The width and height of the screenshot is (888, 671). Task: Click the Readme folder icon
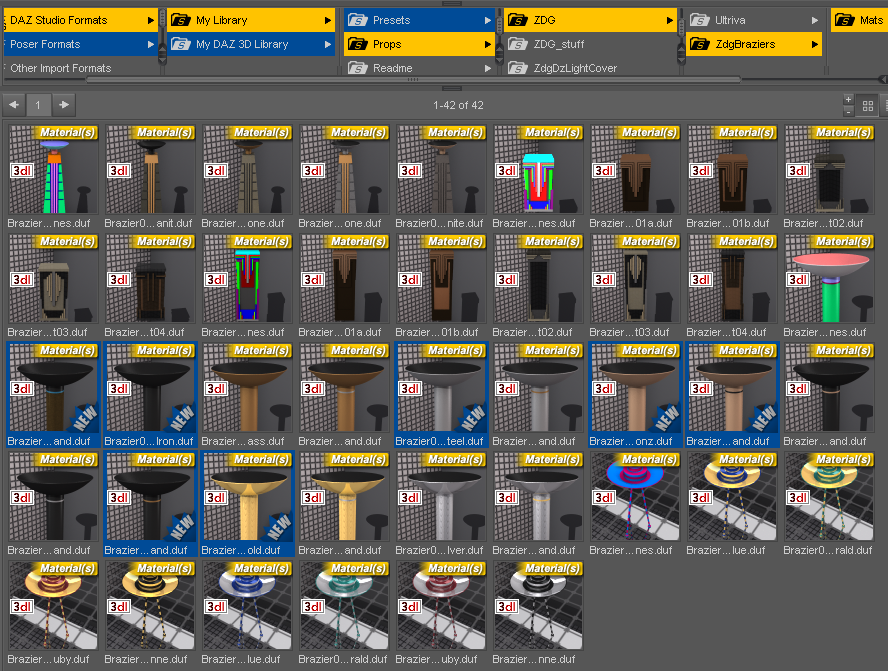357,68
